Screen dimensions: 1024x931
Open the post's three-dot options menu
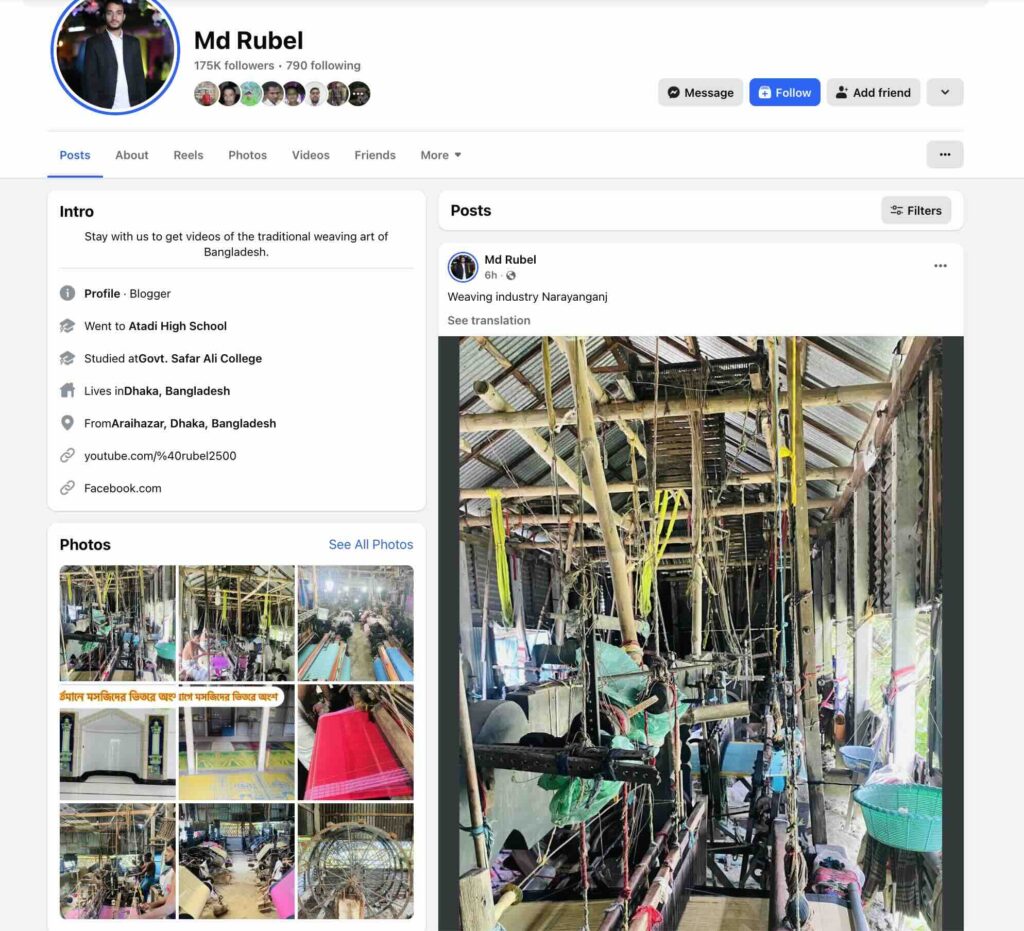(x=940, y=266)
